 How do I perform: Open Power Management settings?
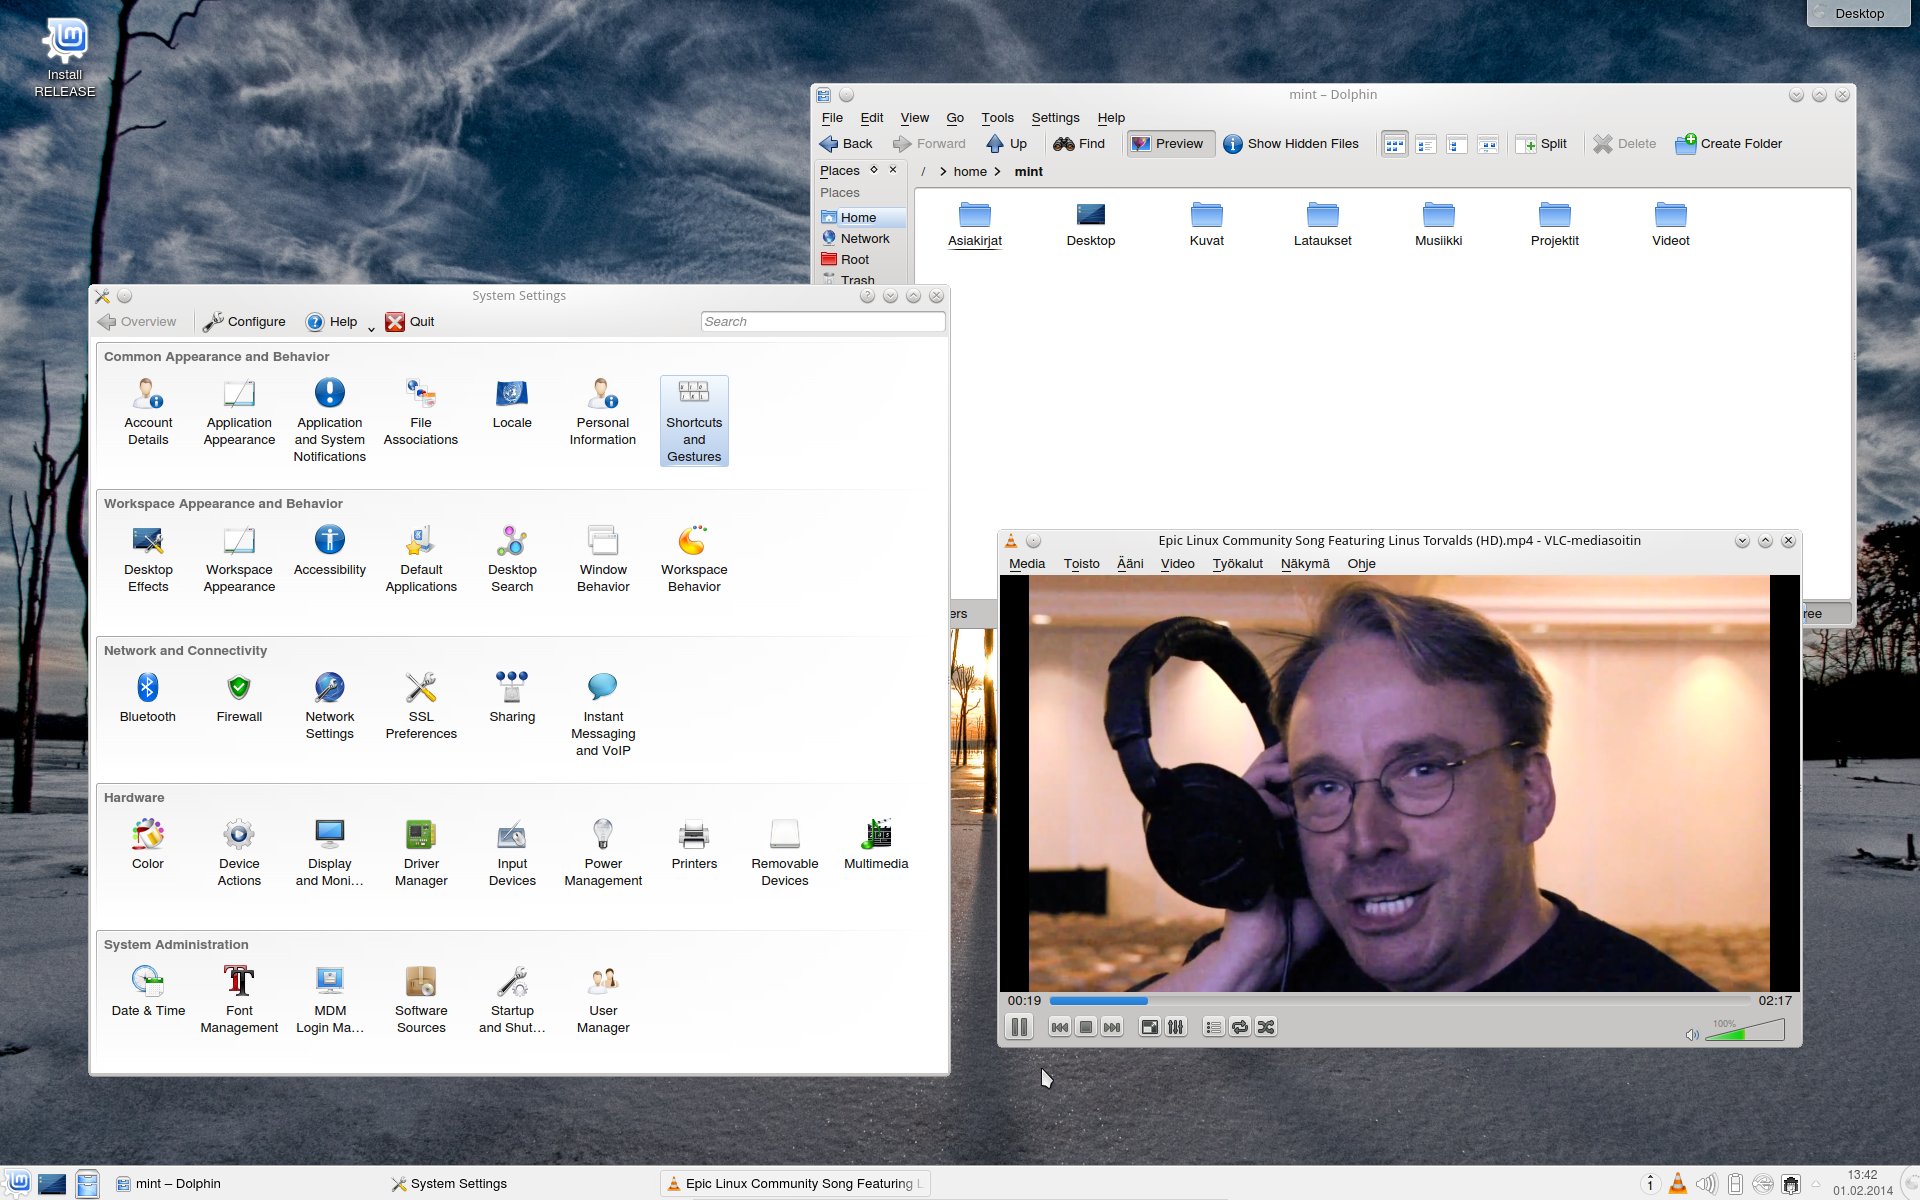tap(603, 853)
